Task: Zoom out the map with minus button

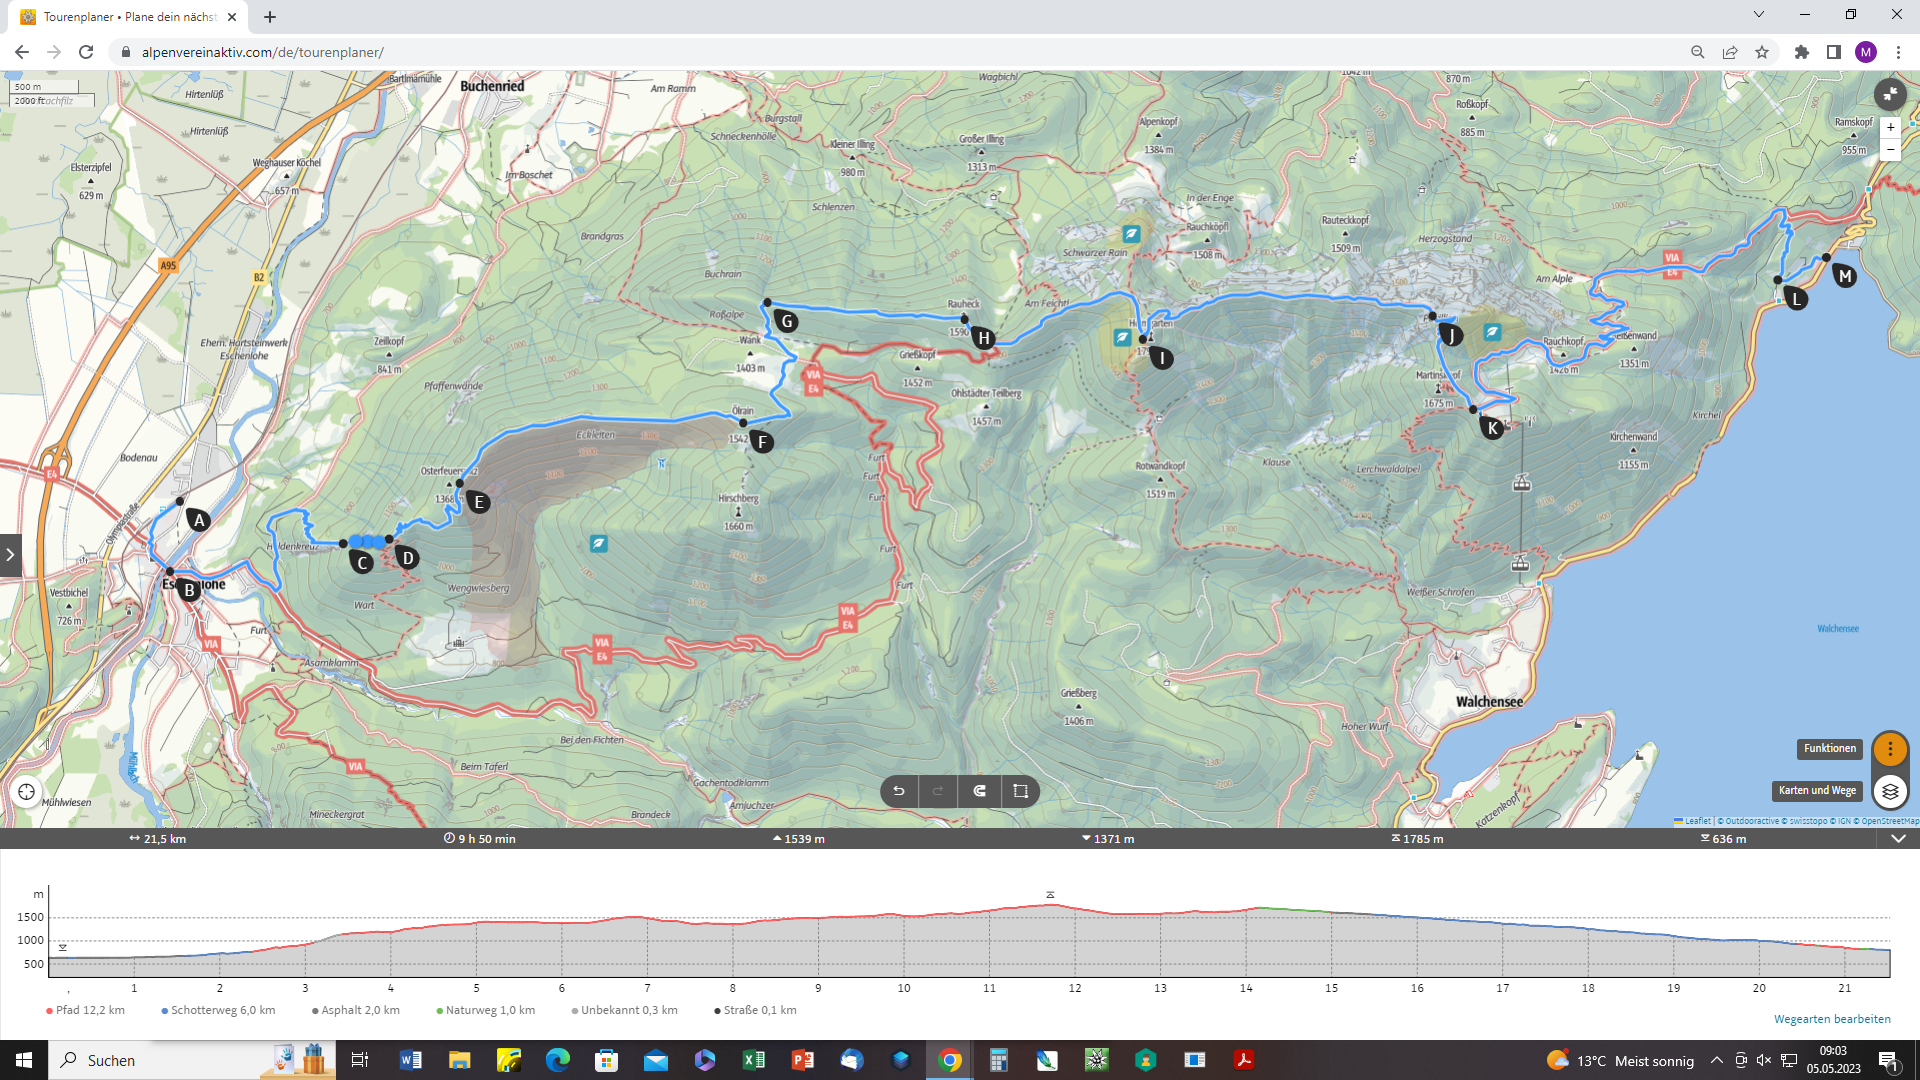Action: pyautogui.click(x=1890, y=150)
